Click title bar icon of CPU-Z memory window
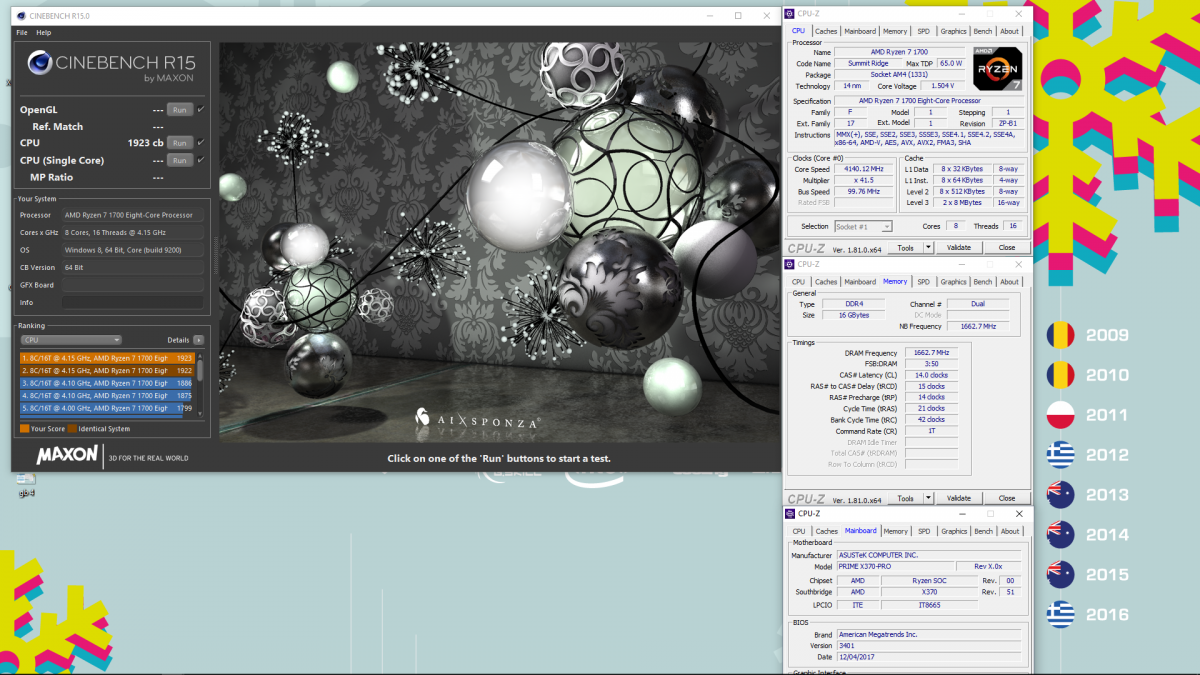 (x=790, y=264)
